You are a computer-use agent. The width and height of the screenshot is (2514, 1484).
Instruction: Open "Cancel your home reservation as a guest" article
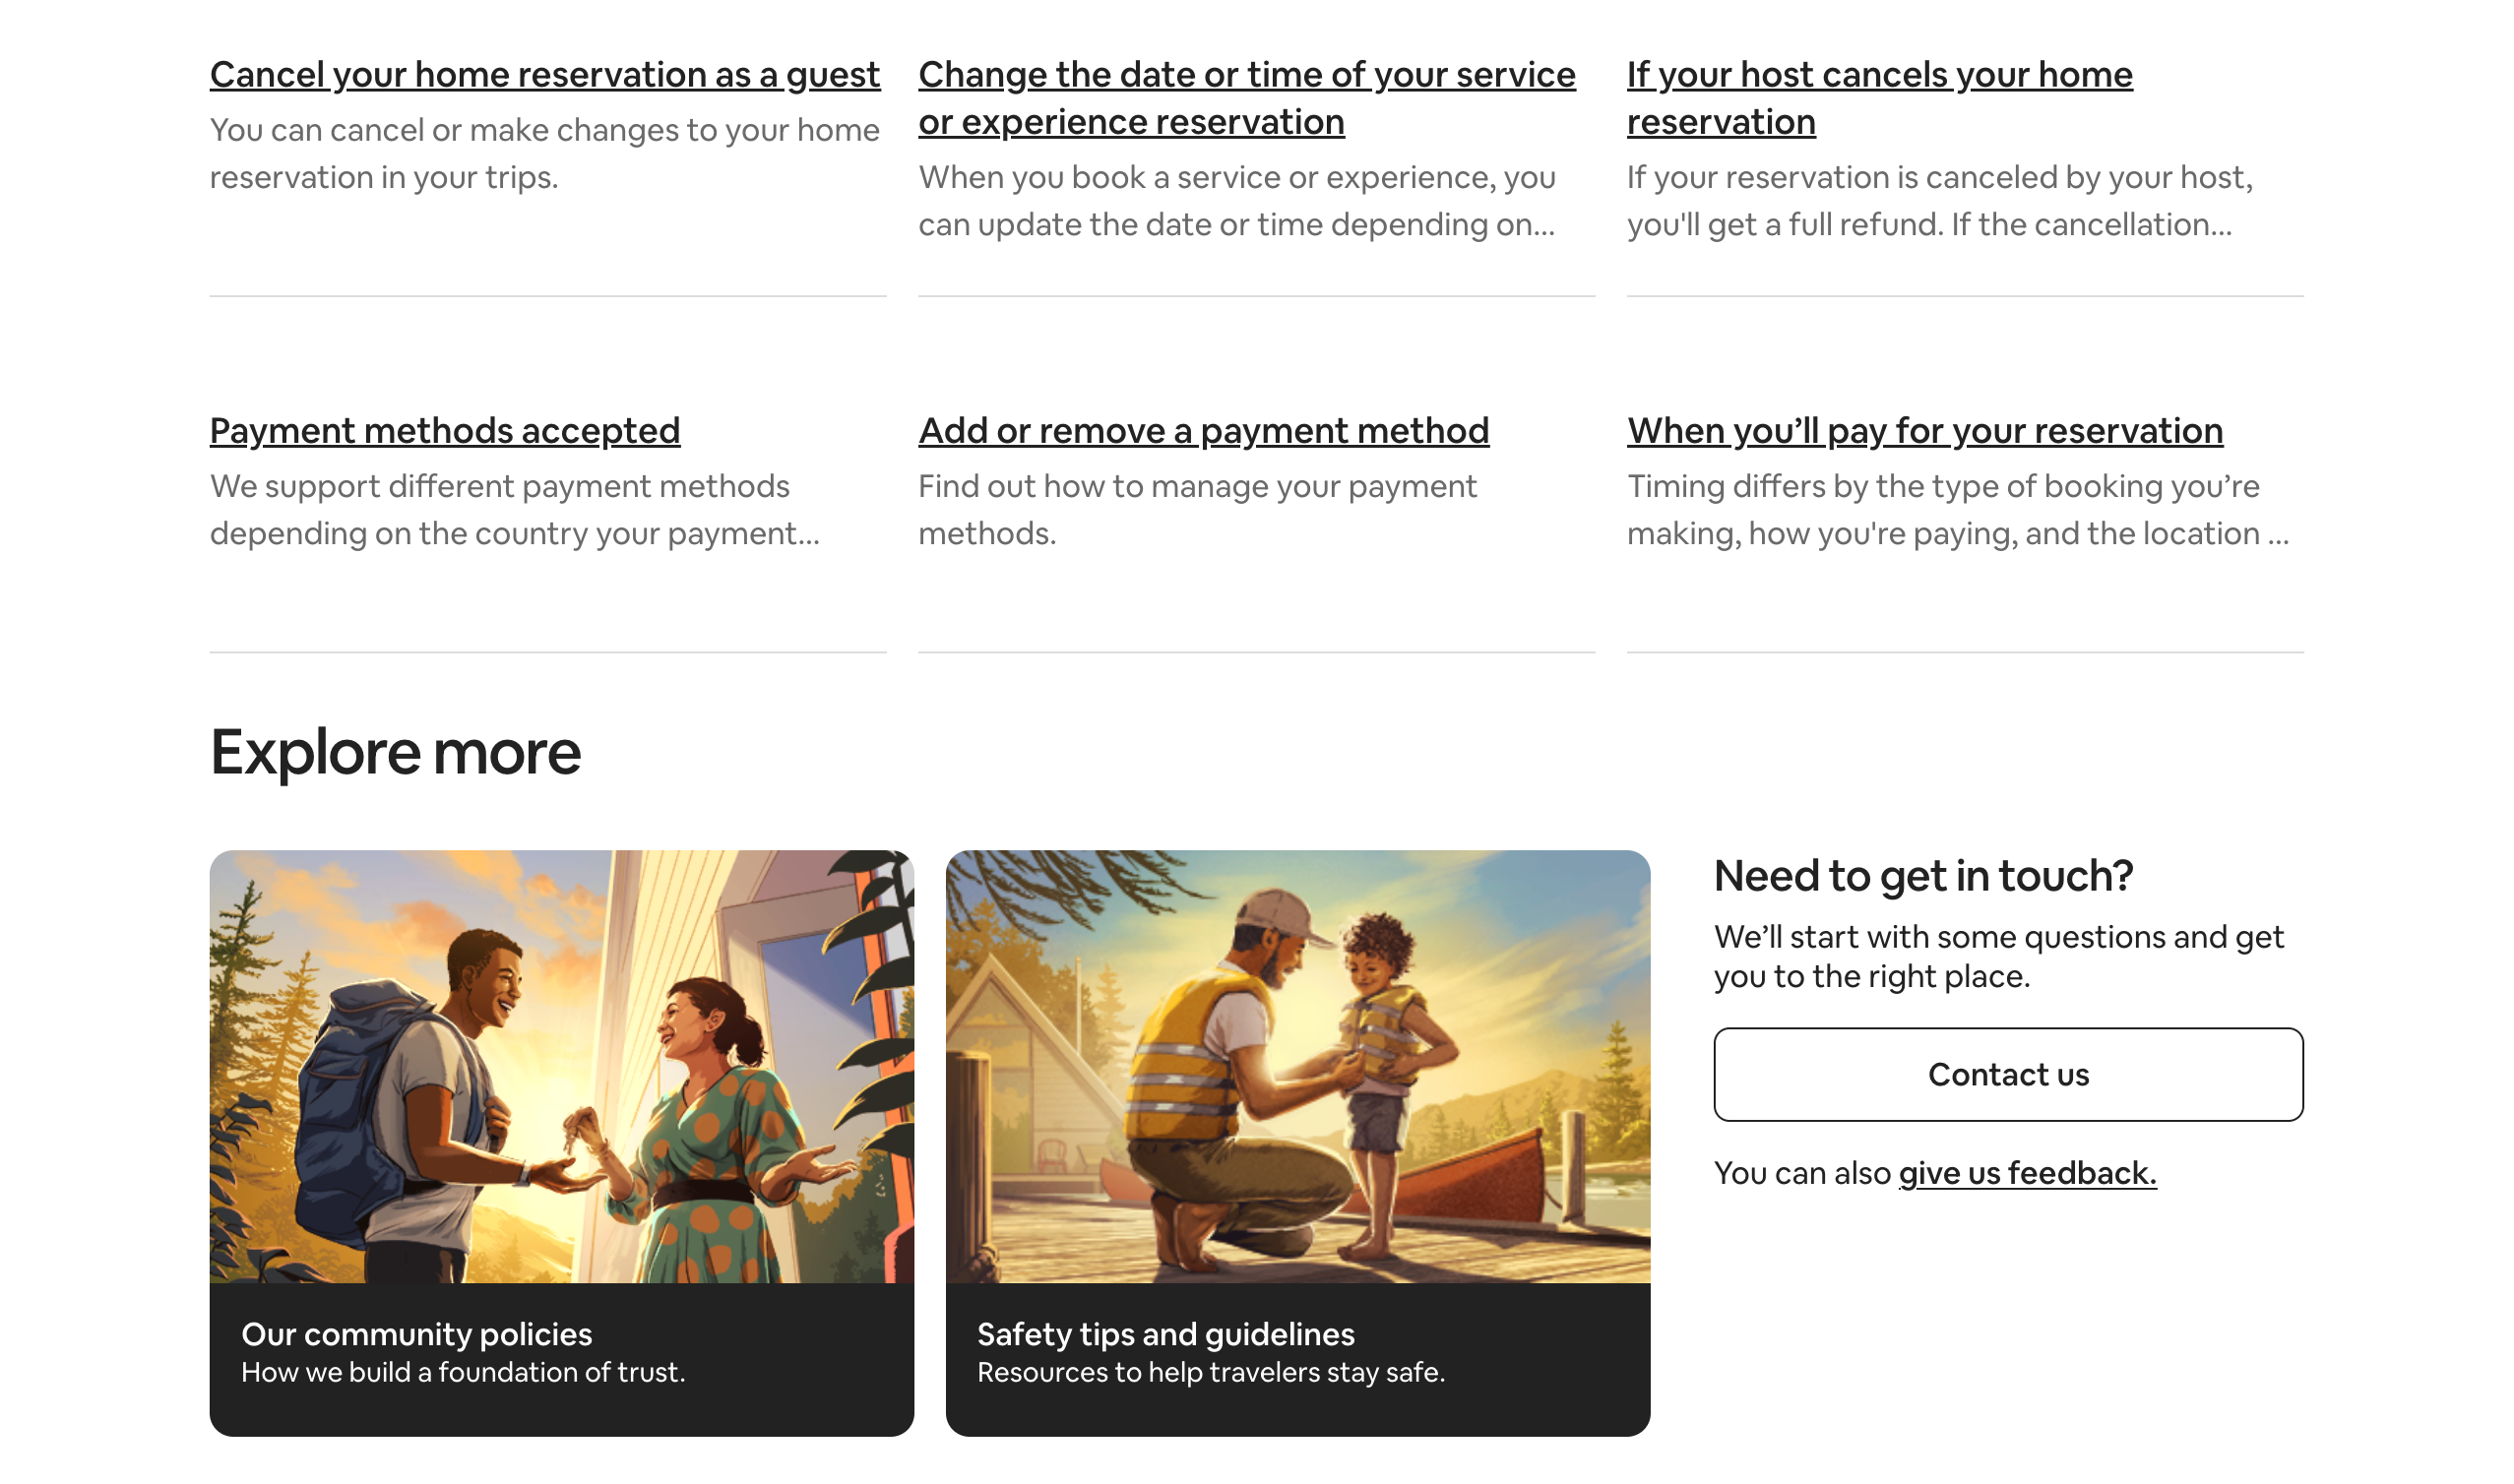click(x=544, y=73)
